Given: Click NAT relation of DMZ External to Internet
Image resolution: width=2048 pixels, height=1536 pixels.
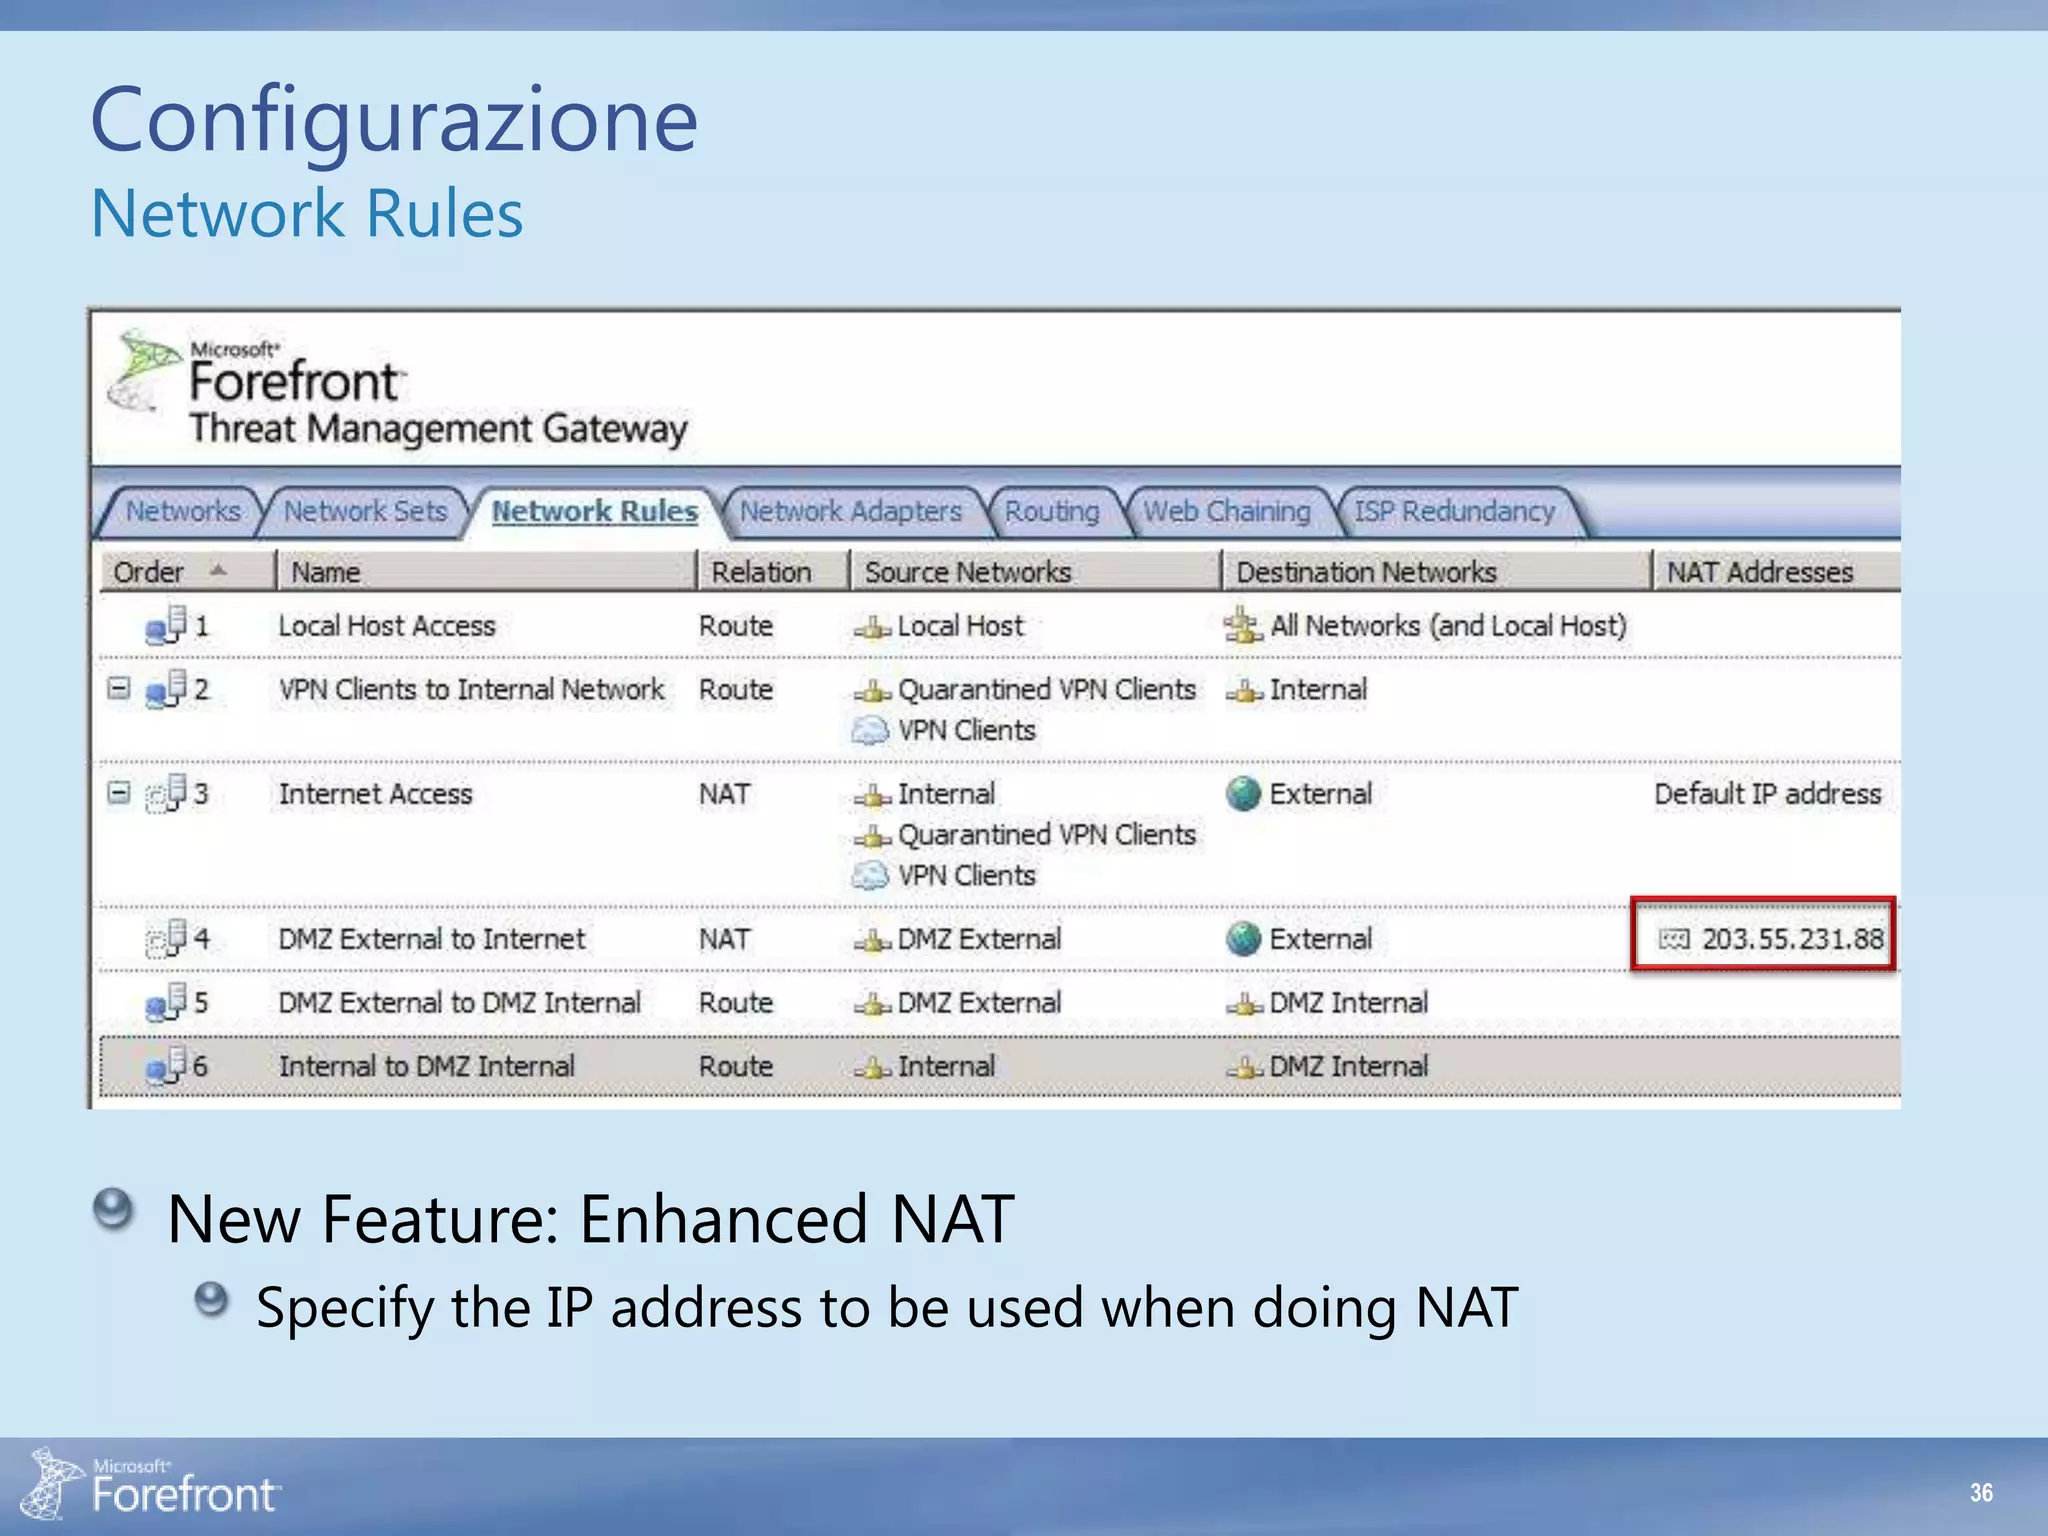Looking at the screenshot, I should point(724,939).
